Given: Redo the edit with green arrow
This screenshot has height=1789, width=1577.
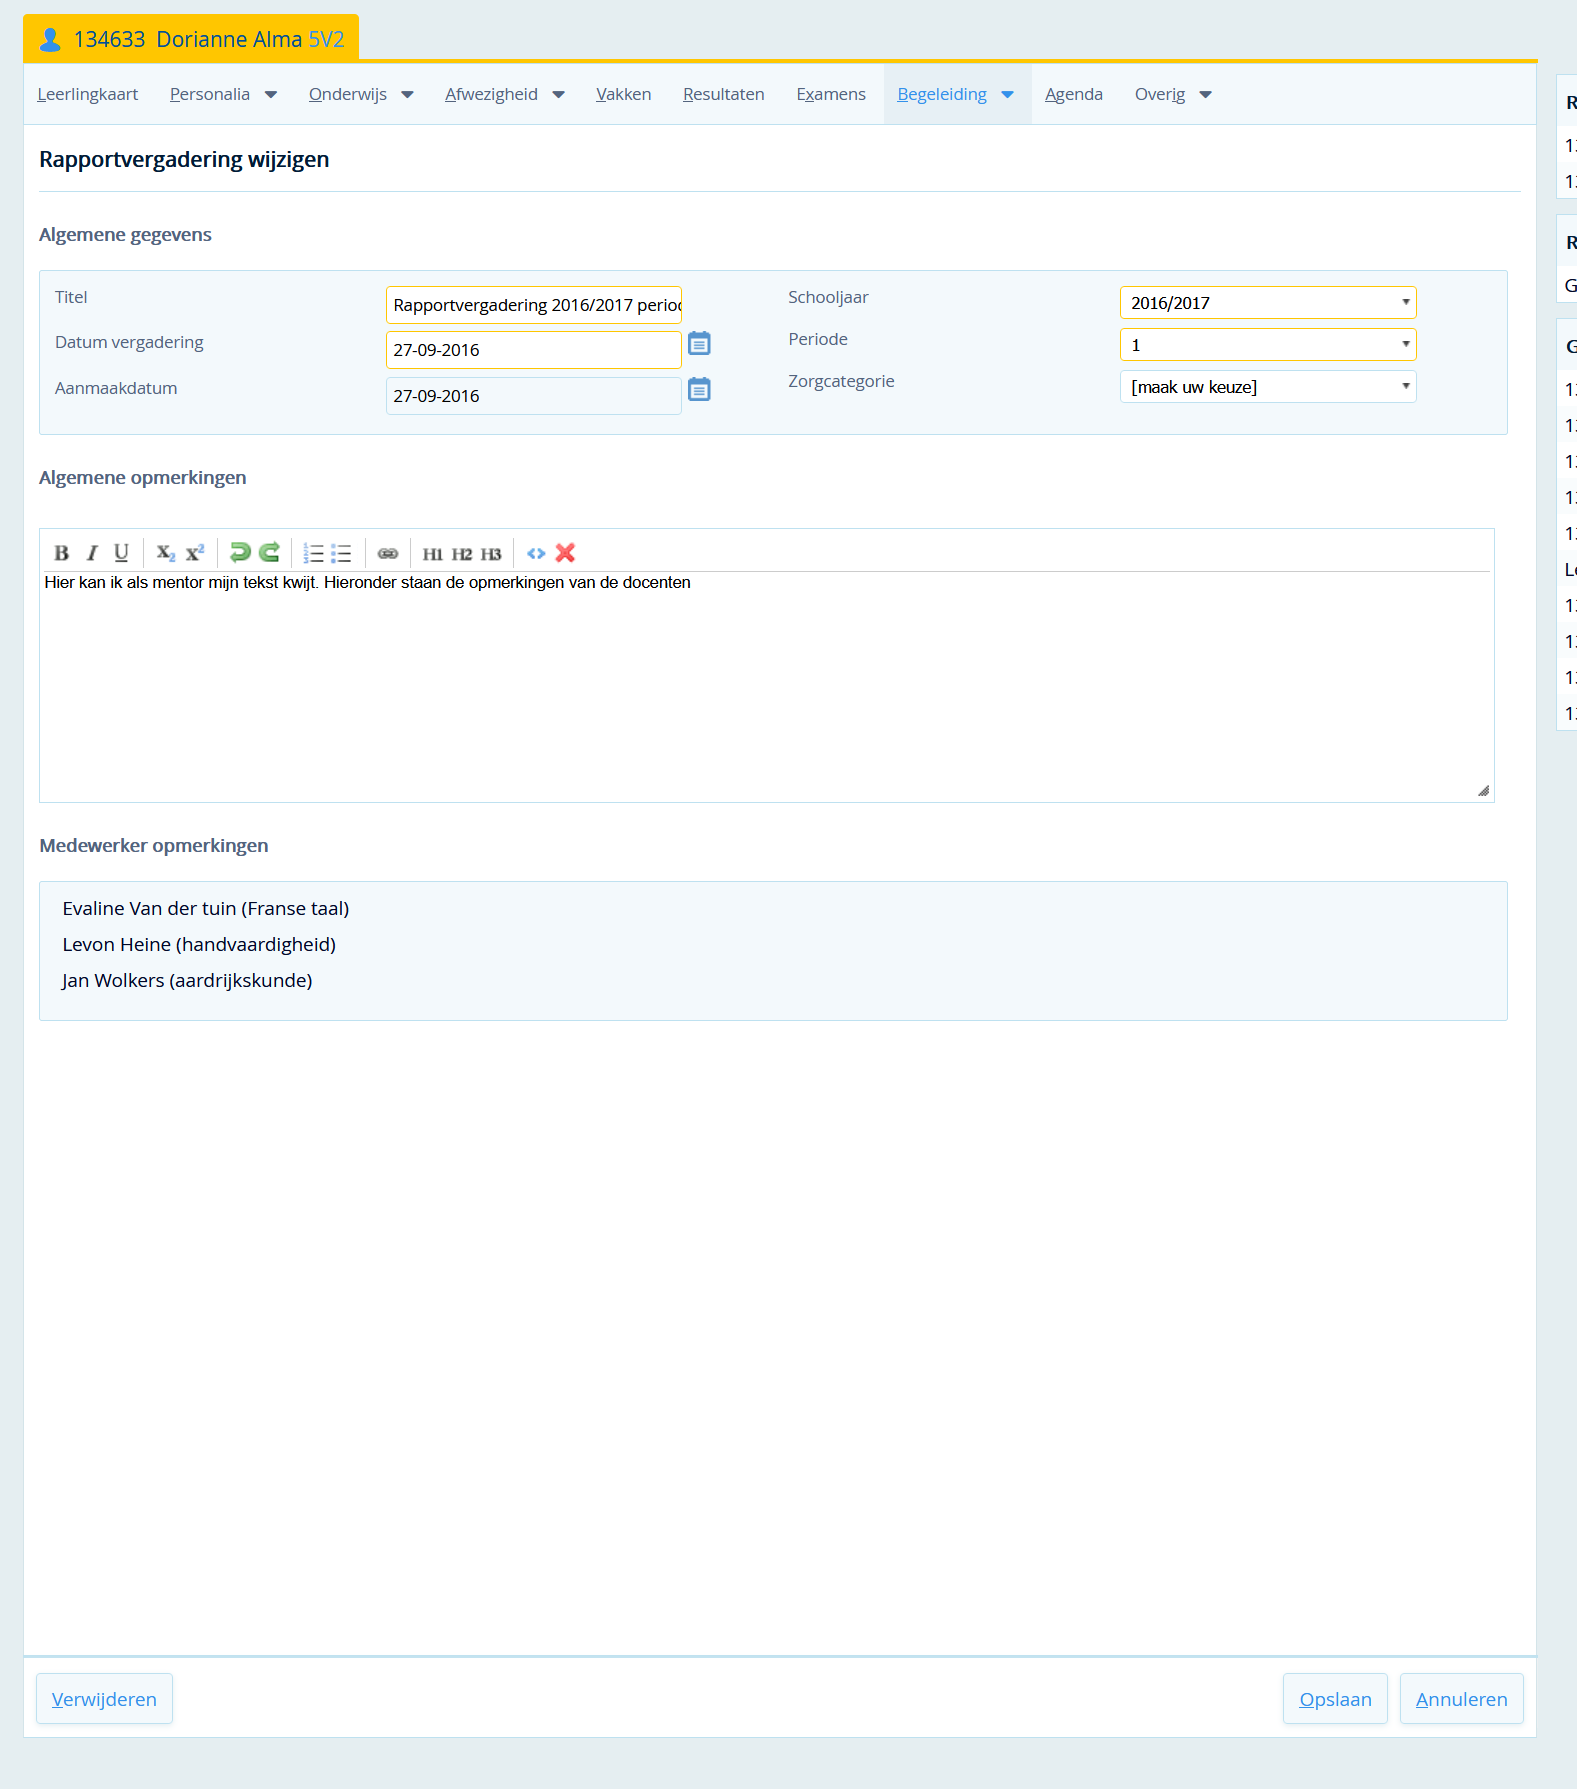Looking at the screenshot, I should point(269,552).
